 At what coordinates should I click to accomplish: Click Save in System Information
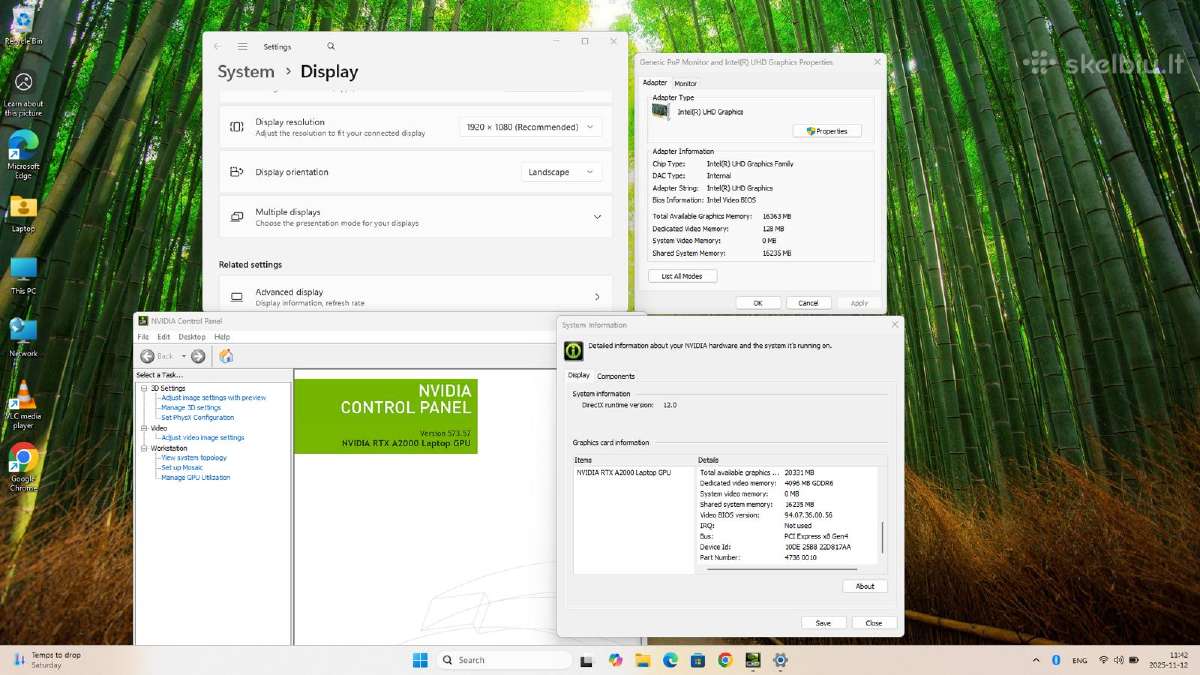[x=823, y=622]
